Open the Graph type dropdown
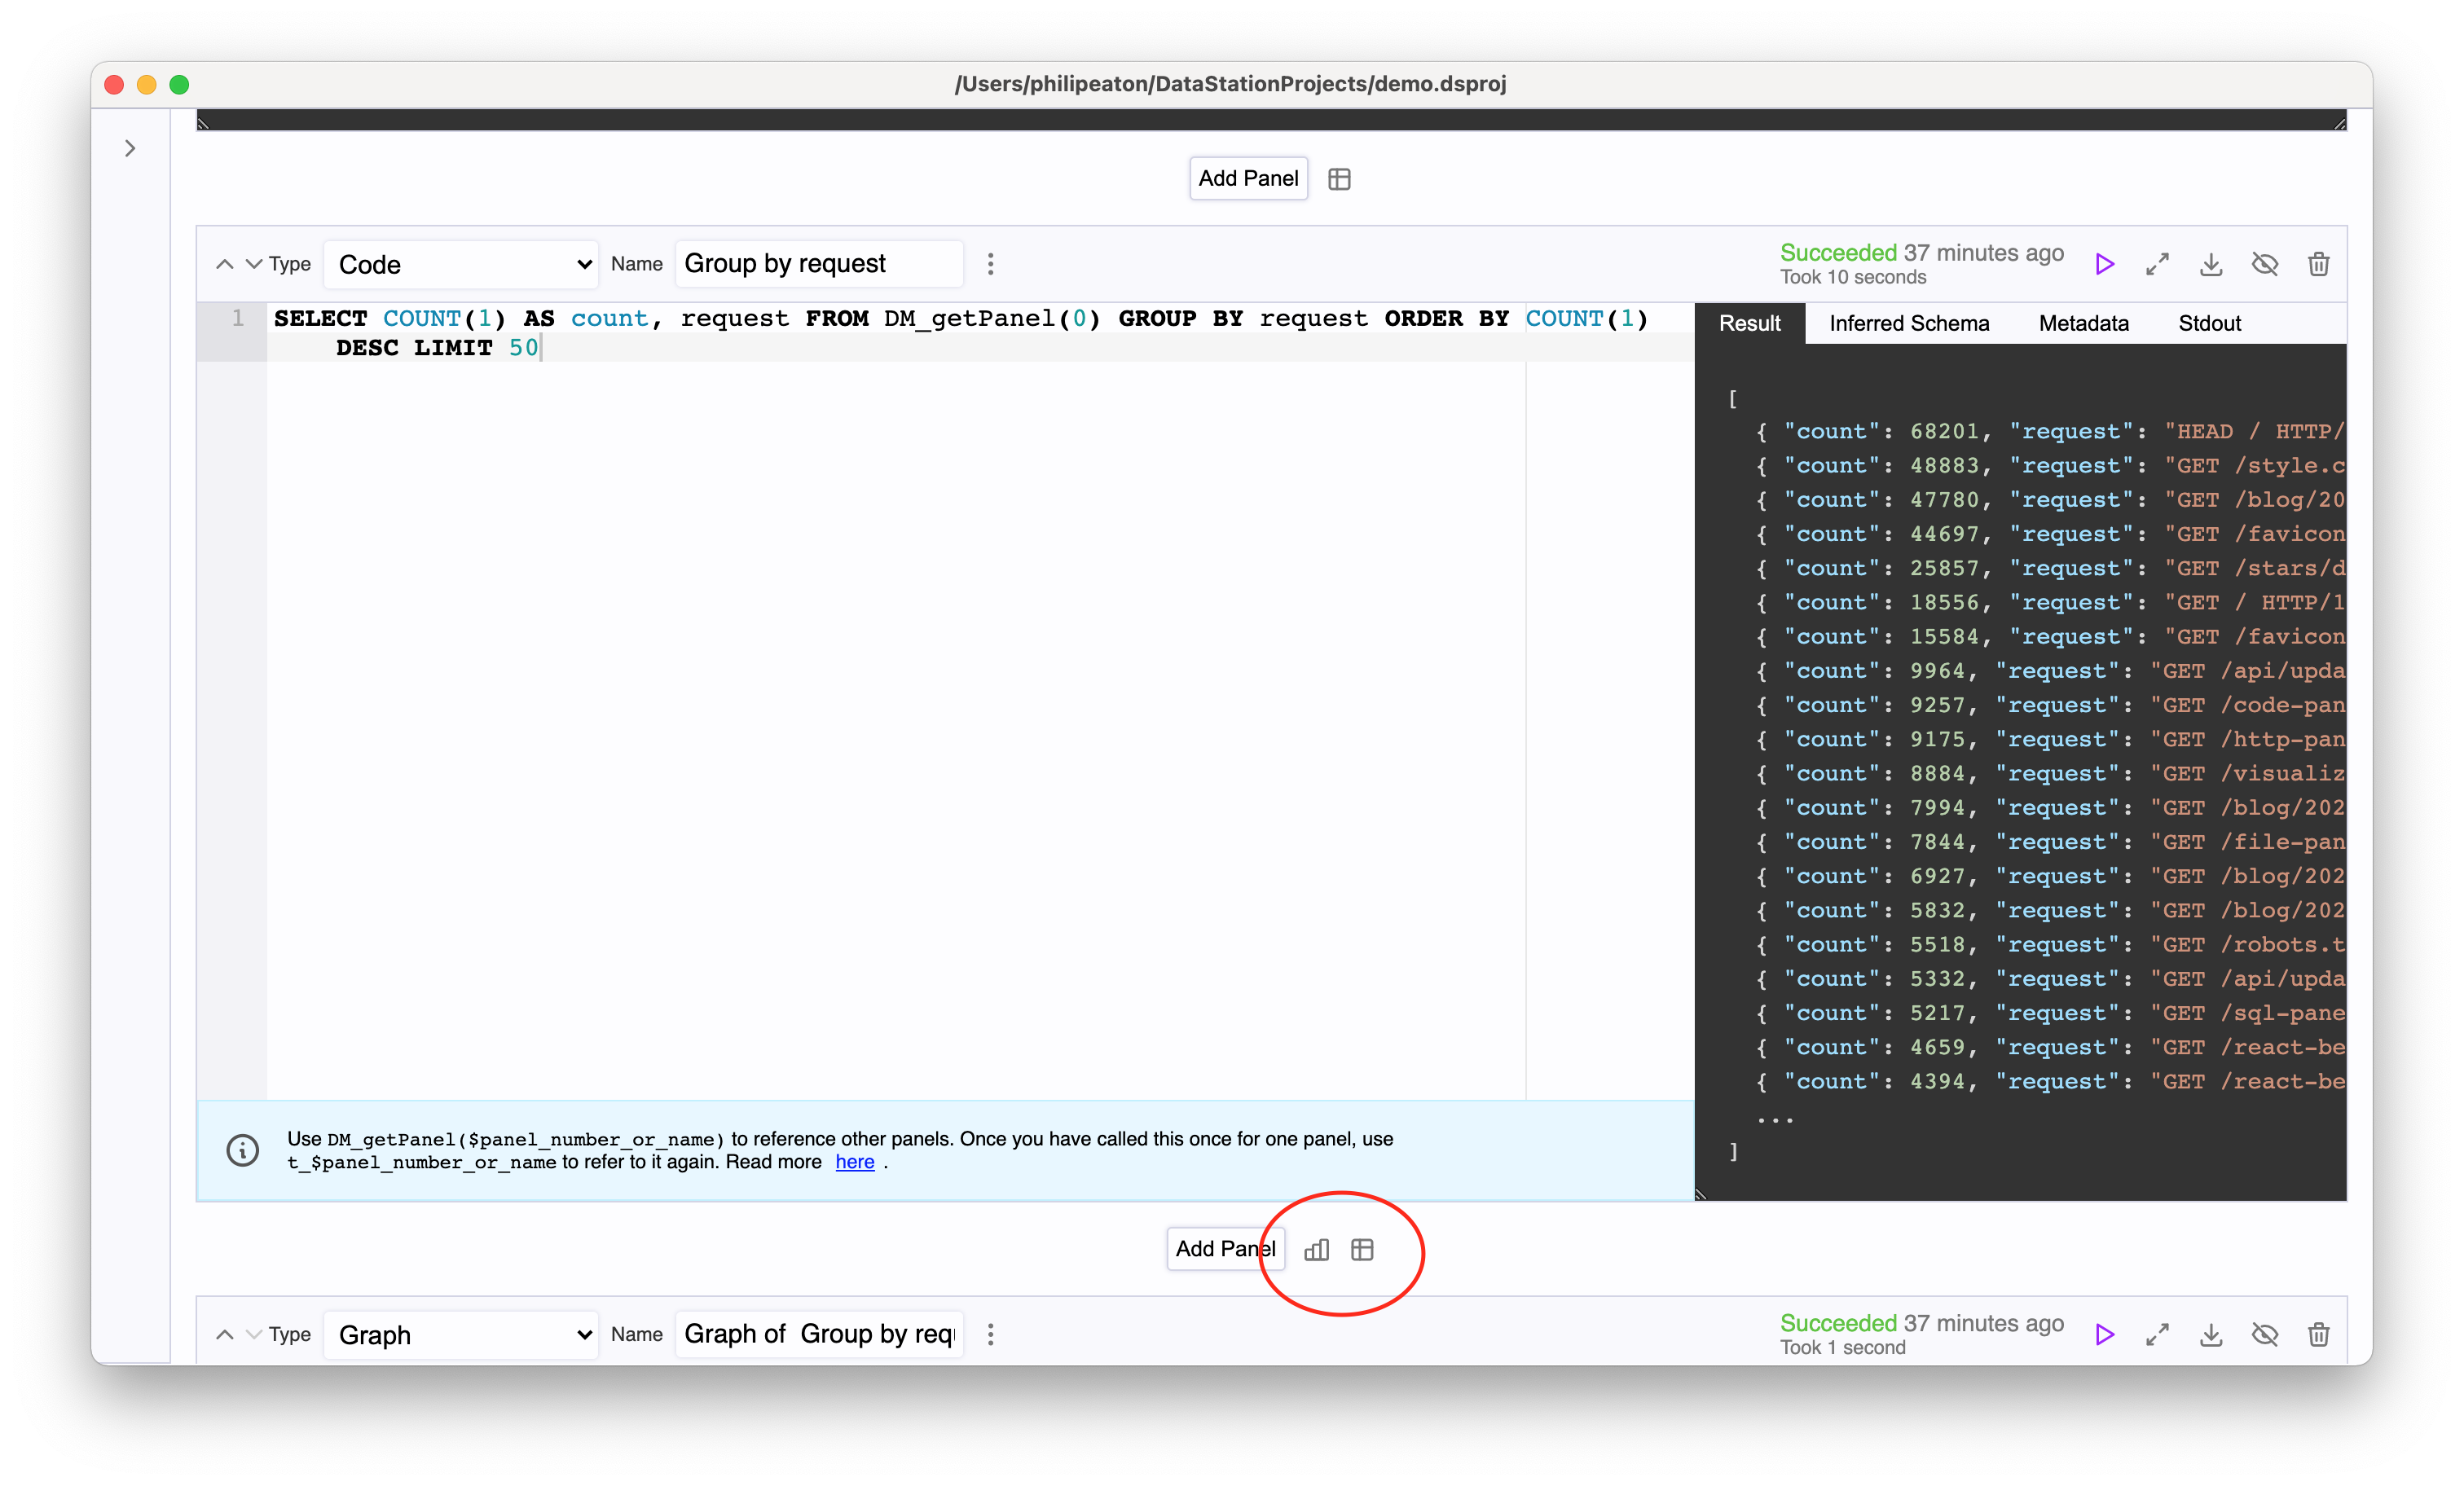The width and height of the screenshot is (2464, 1486). [x=461, y=1334]
